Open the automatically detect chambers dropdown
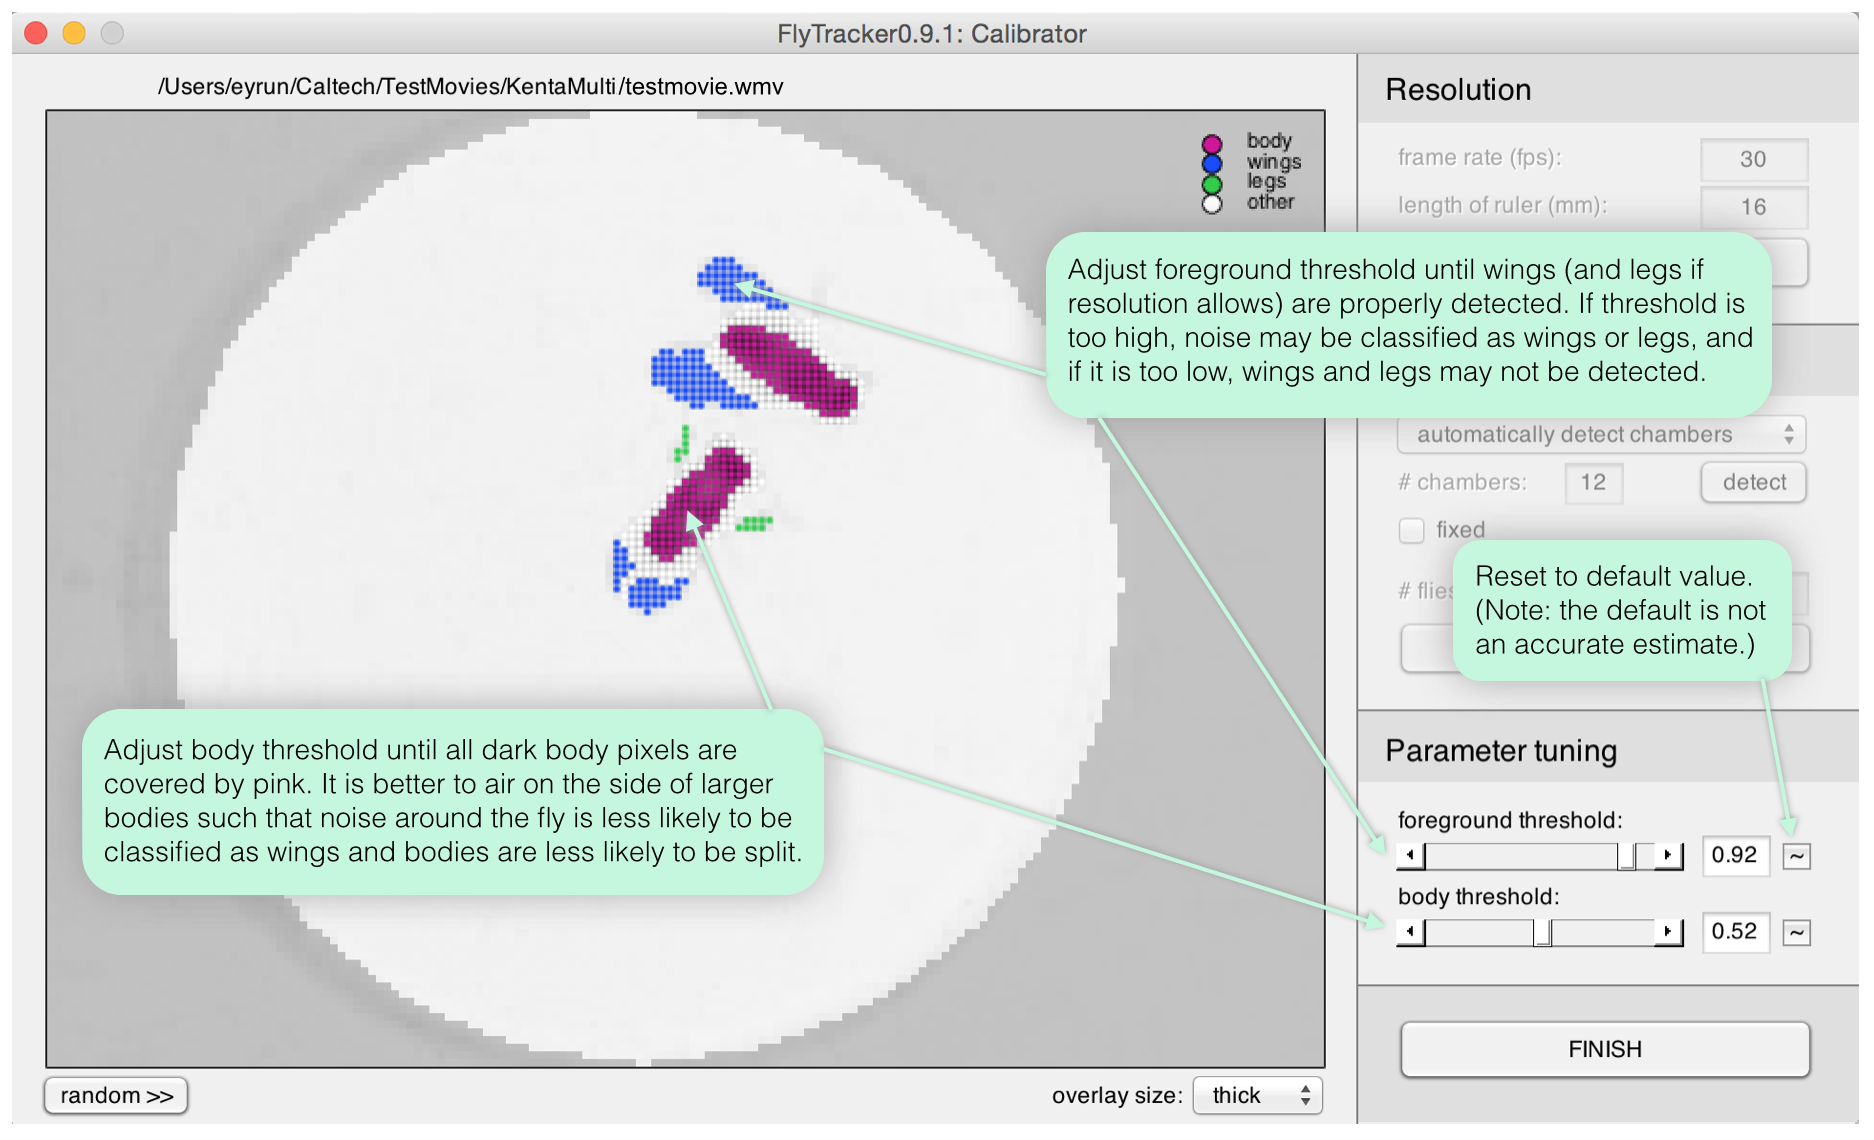Screen dimensions: 1874x1140 coord(1600,435)
